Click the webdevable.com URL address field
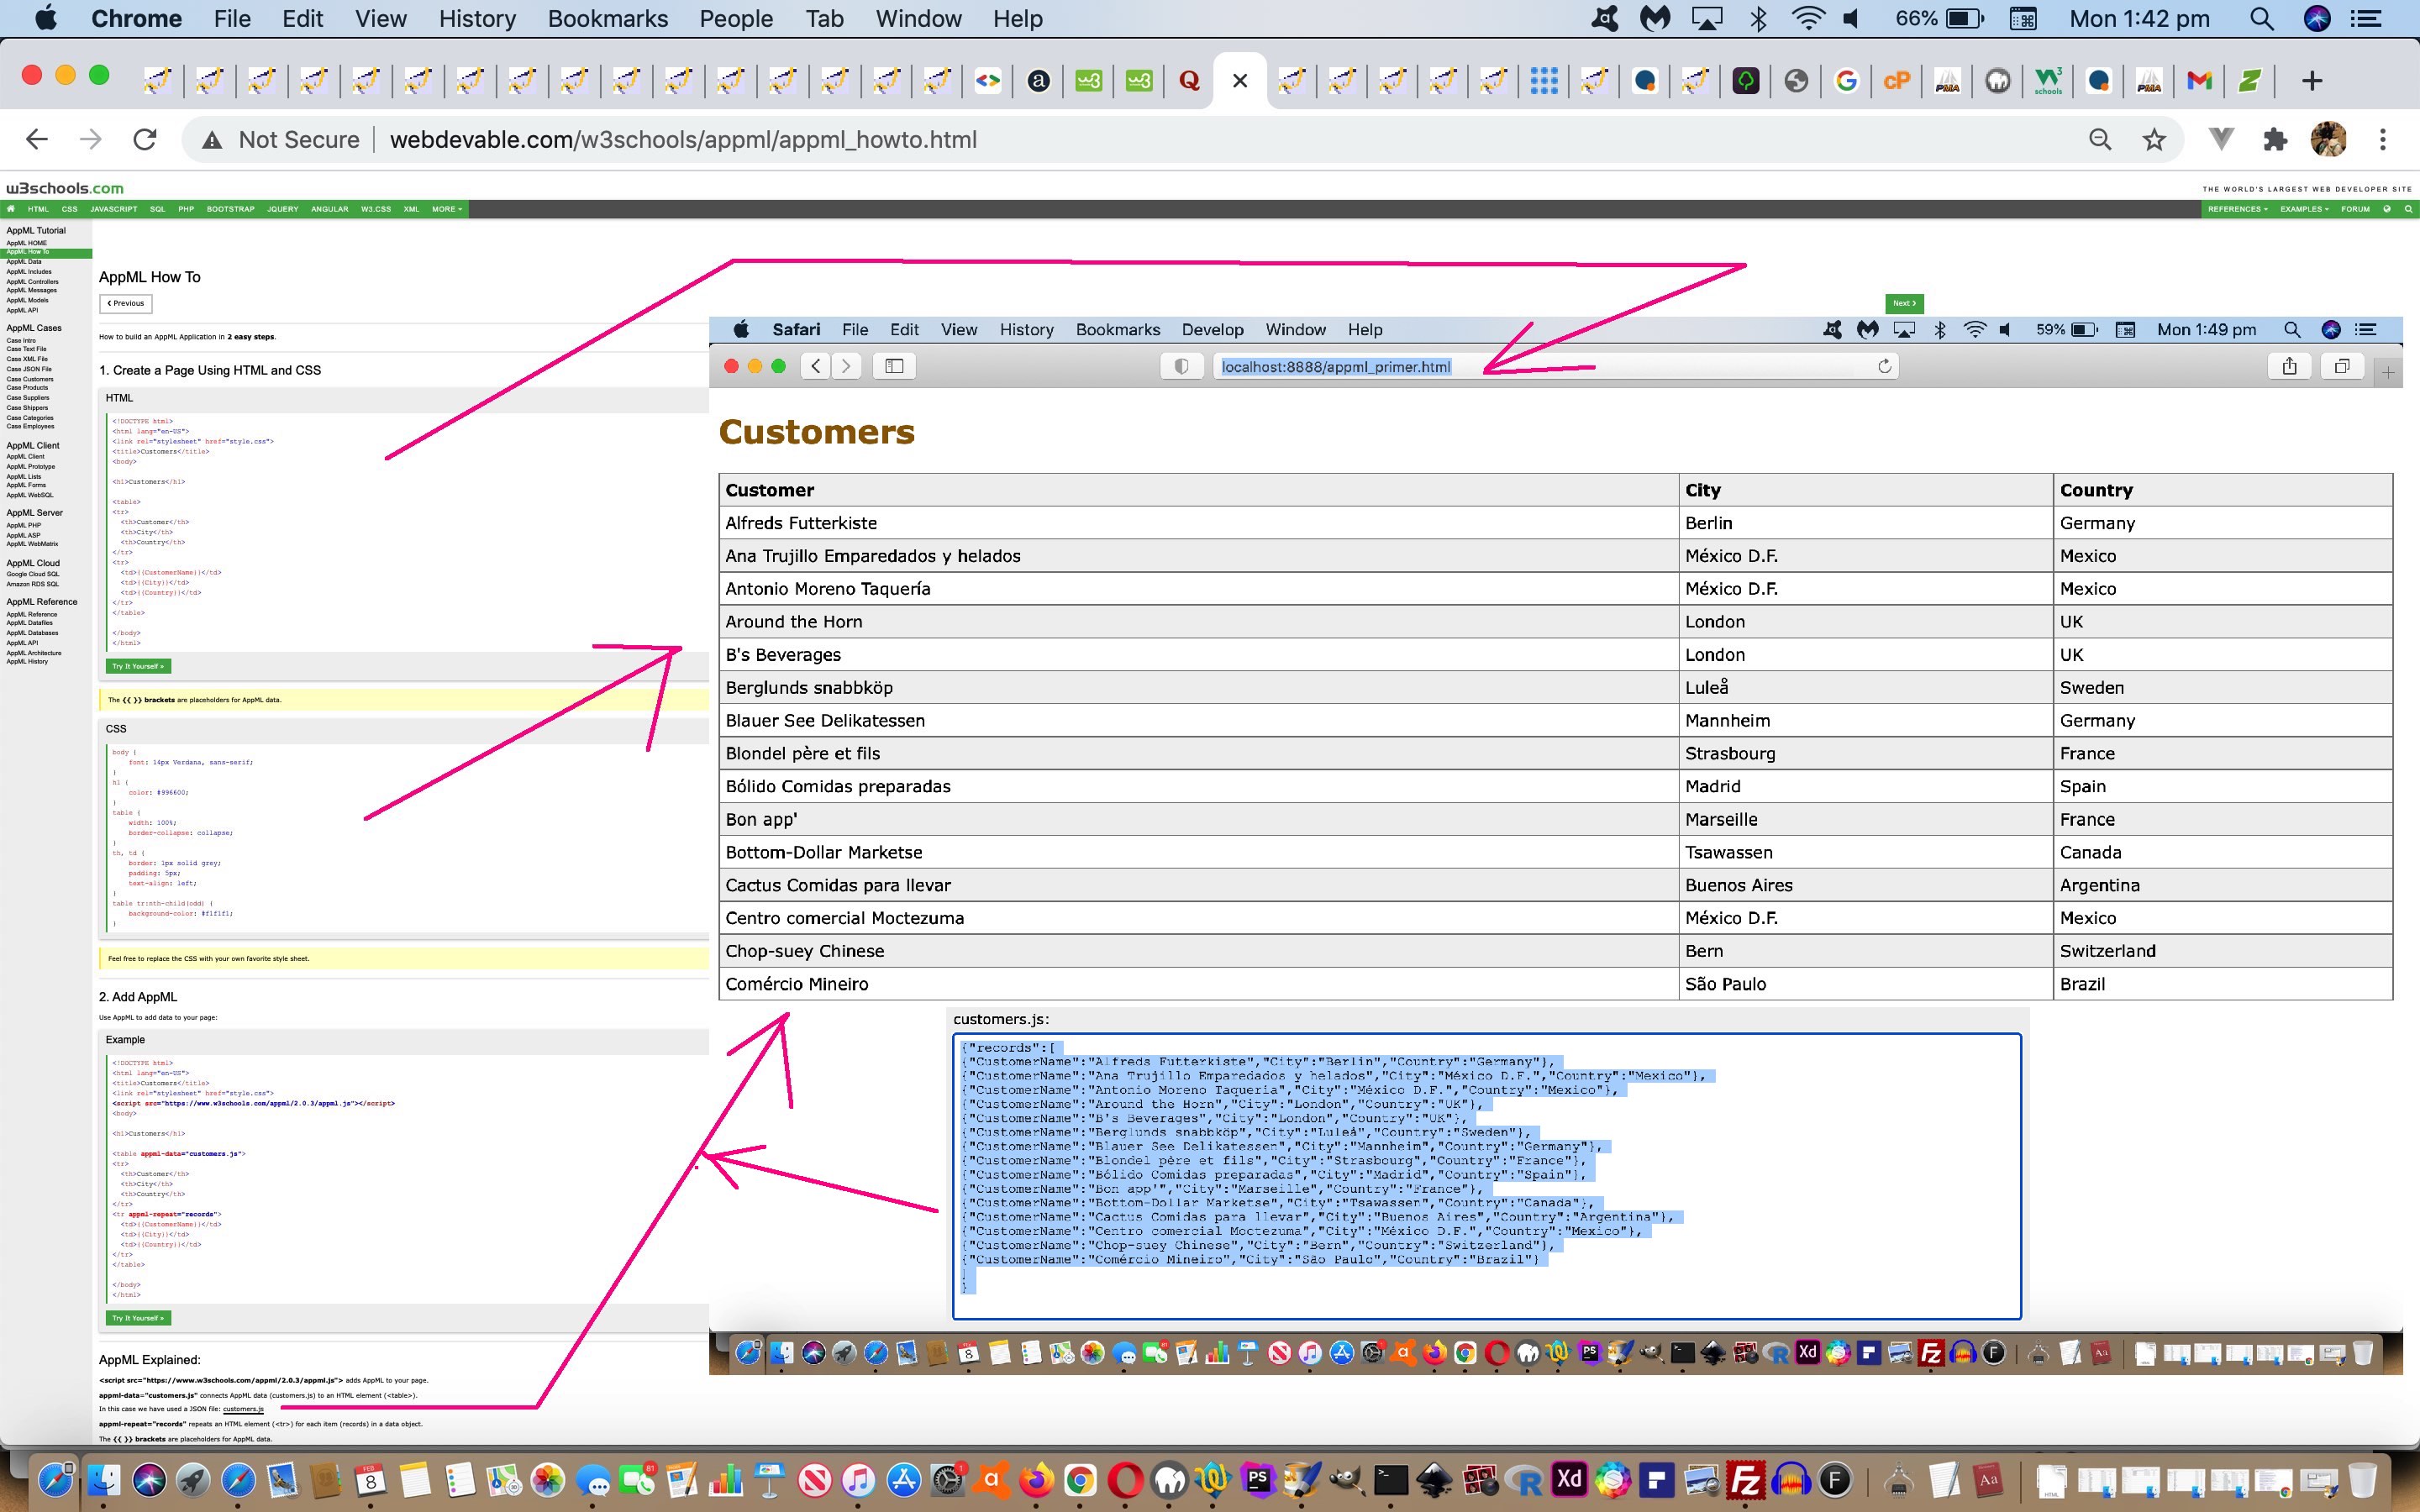Image resolution: width=2420 pixels, height=1512 pixels. coord(683,140)
